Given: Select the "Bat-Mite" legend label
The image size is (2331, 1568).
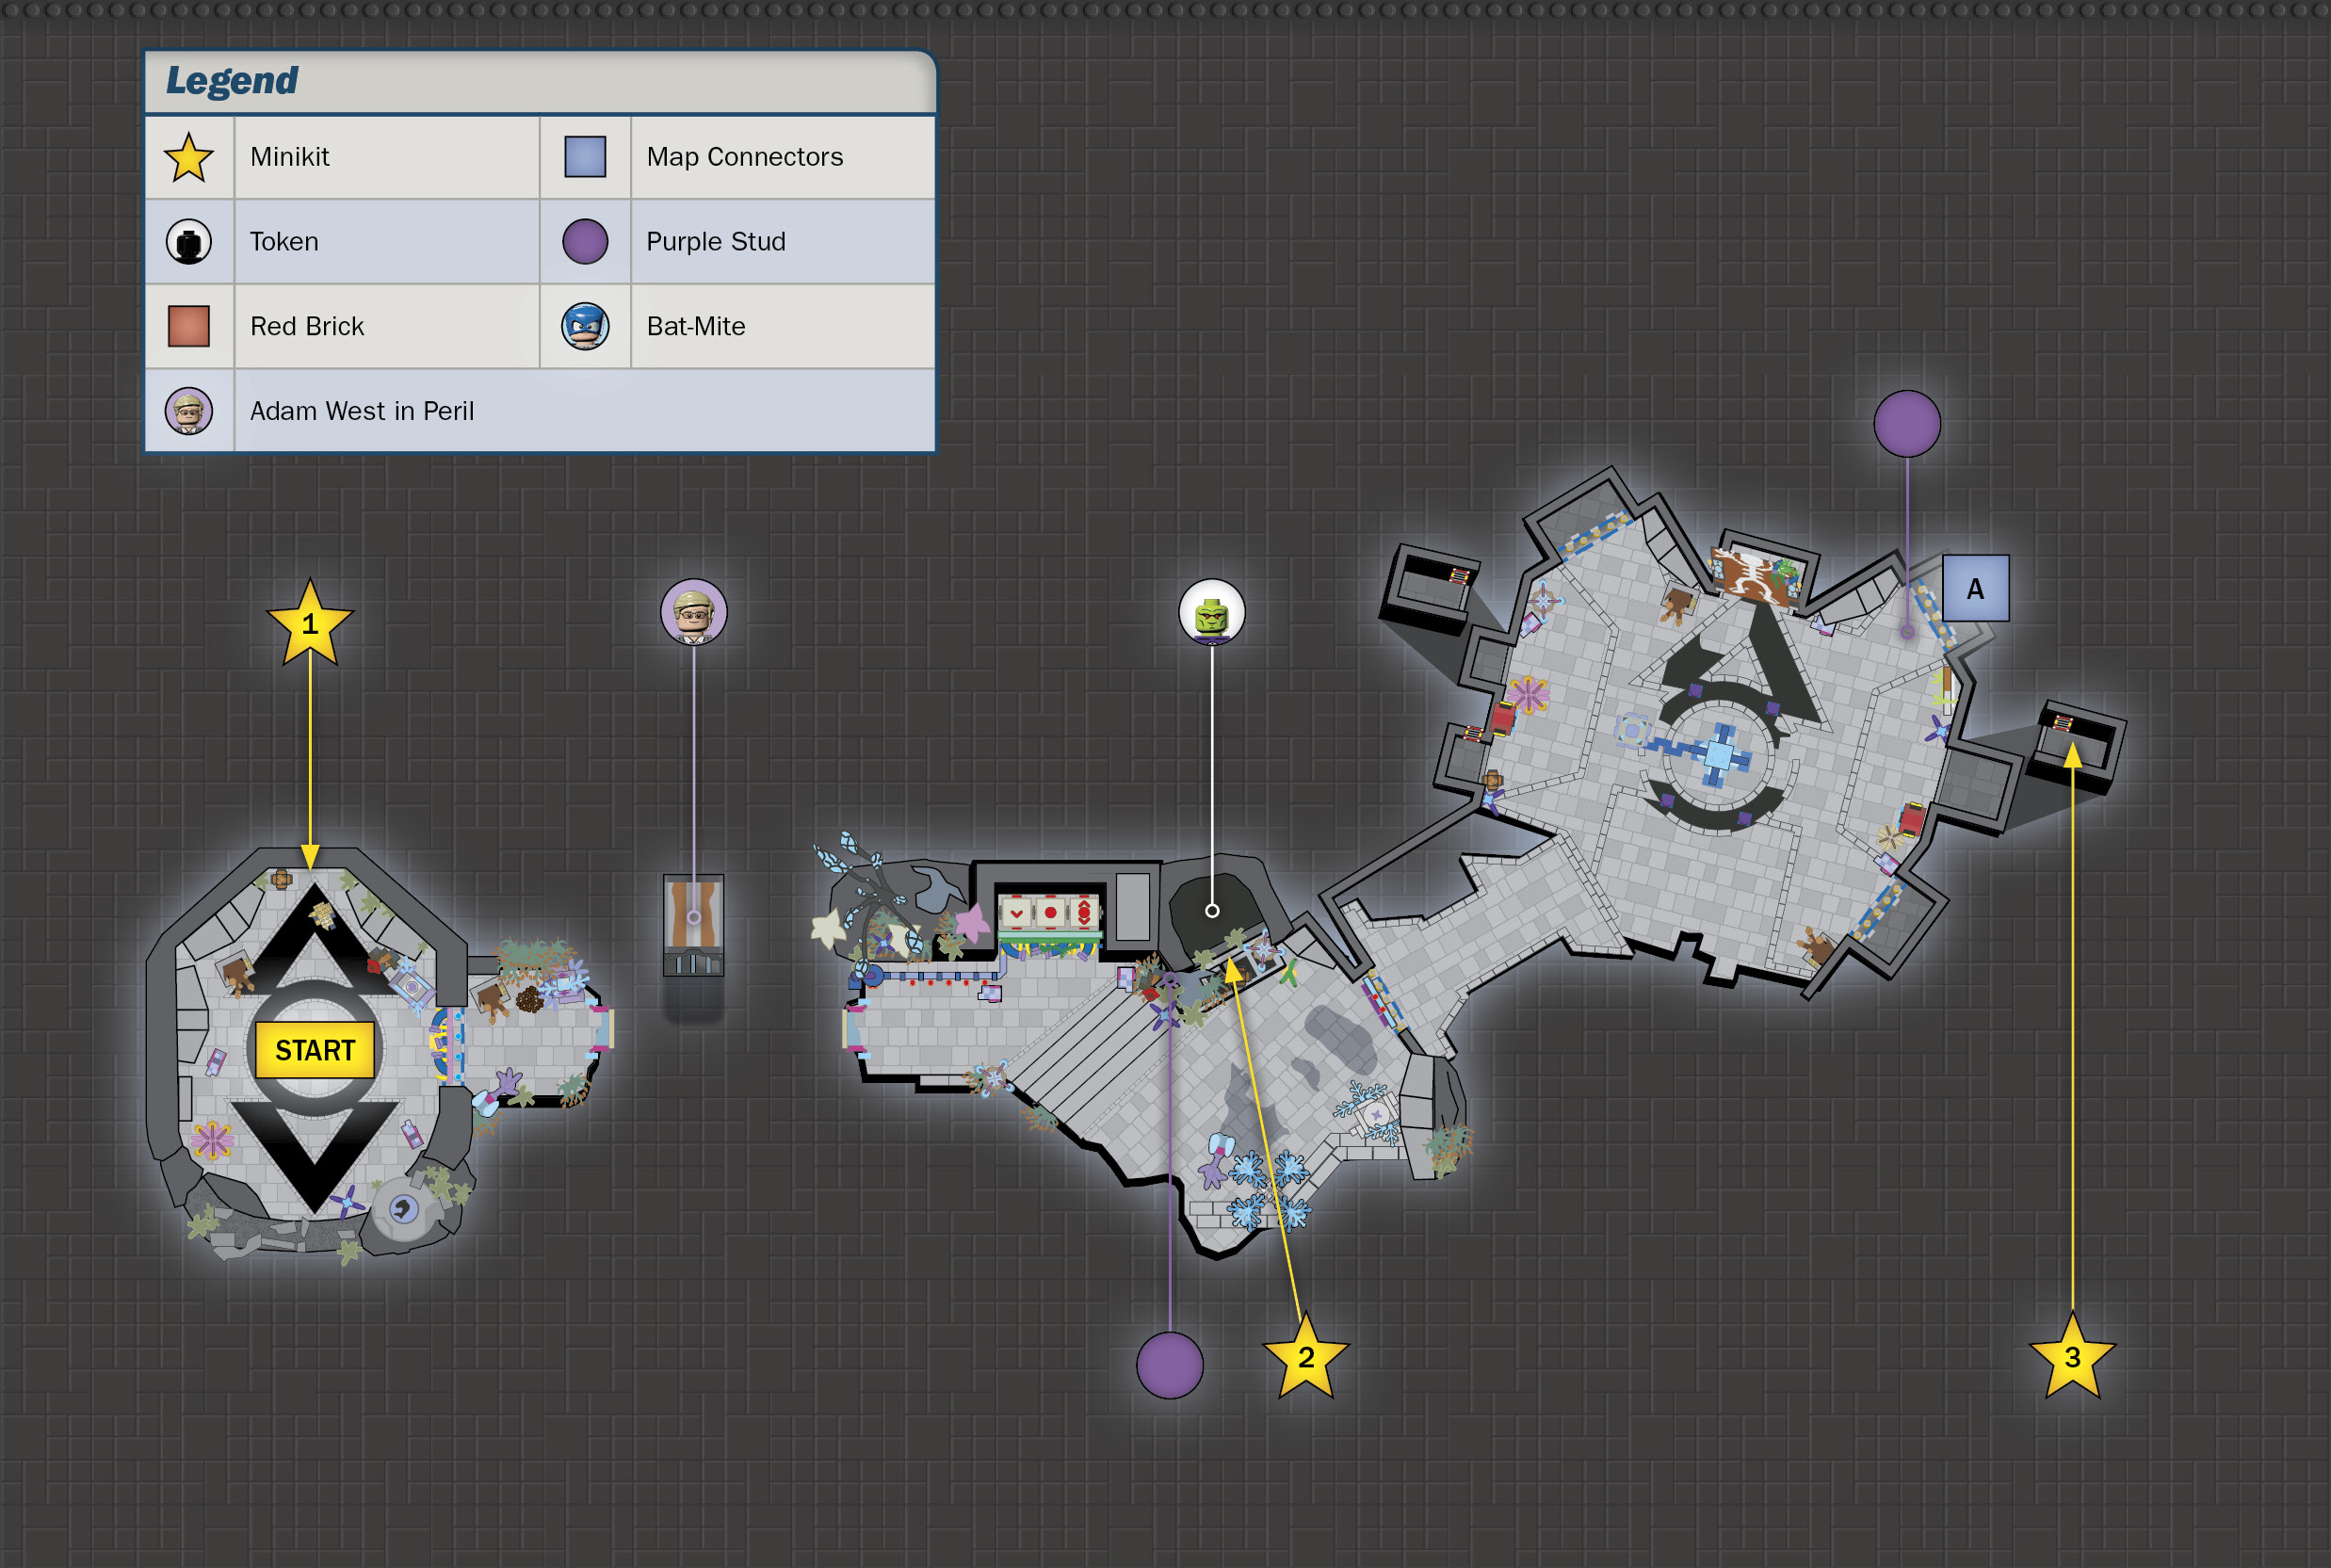Looking at the screenshot, I should [x=696, y=326].
